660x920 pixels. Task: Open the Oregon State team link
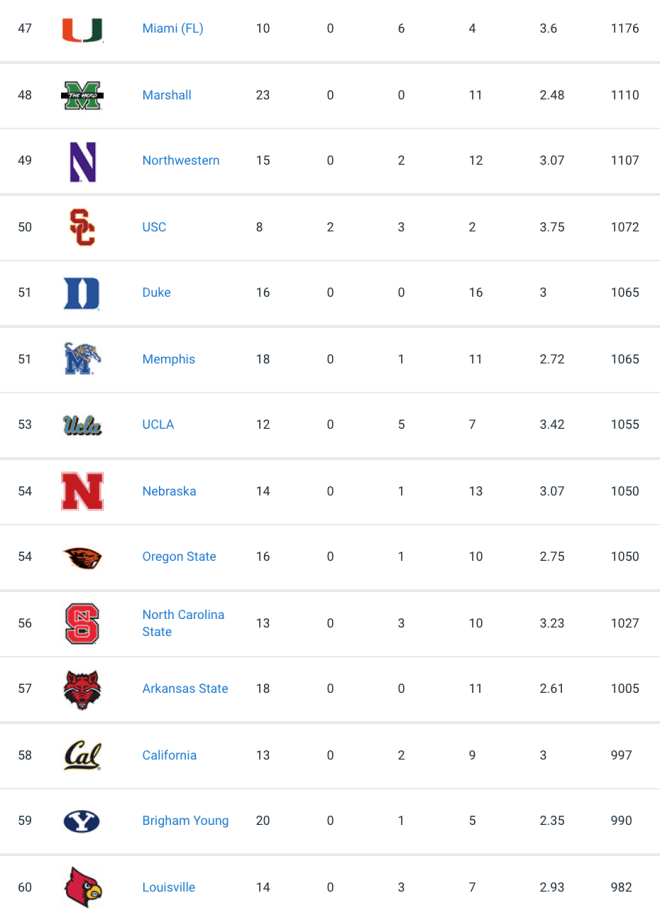pos(179,556)
